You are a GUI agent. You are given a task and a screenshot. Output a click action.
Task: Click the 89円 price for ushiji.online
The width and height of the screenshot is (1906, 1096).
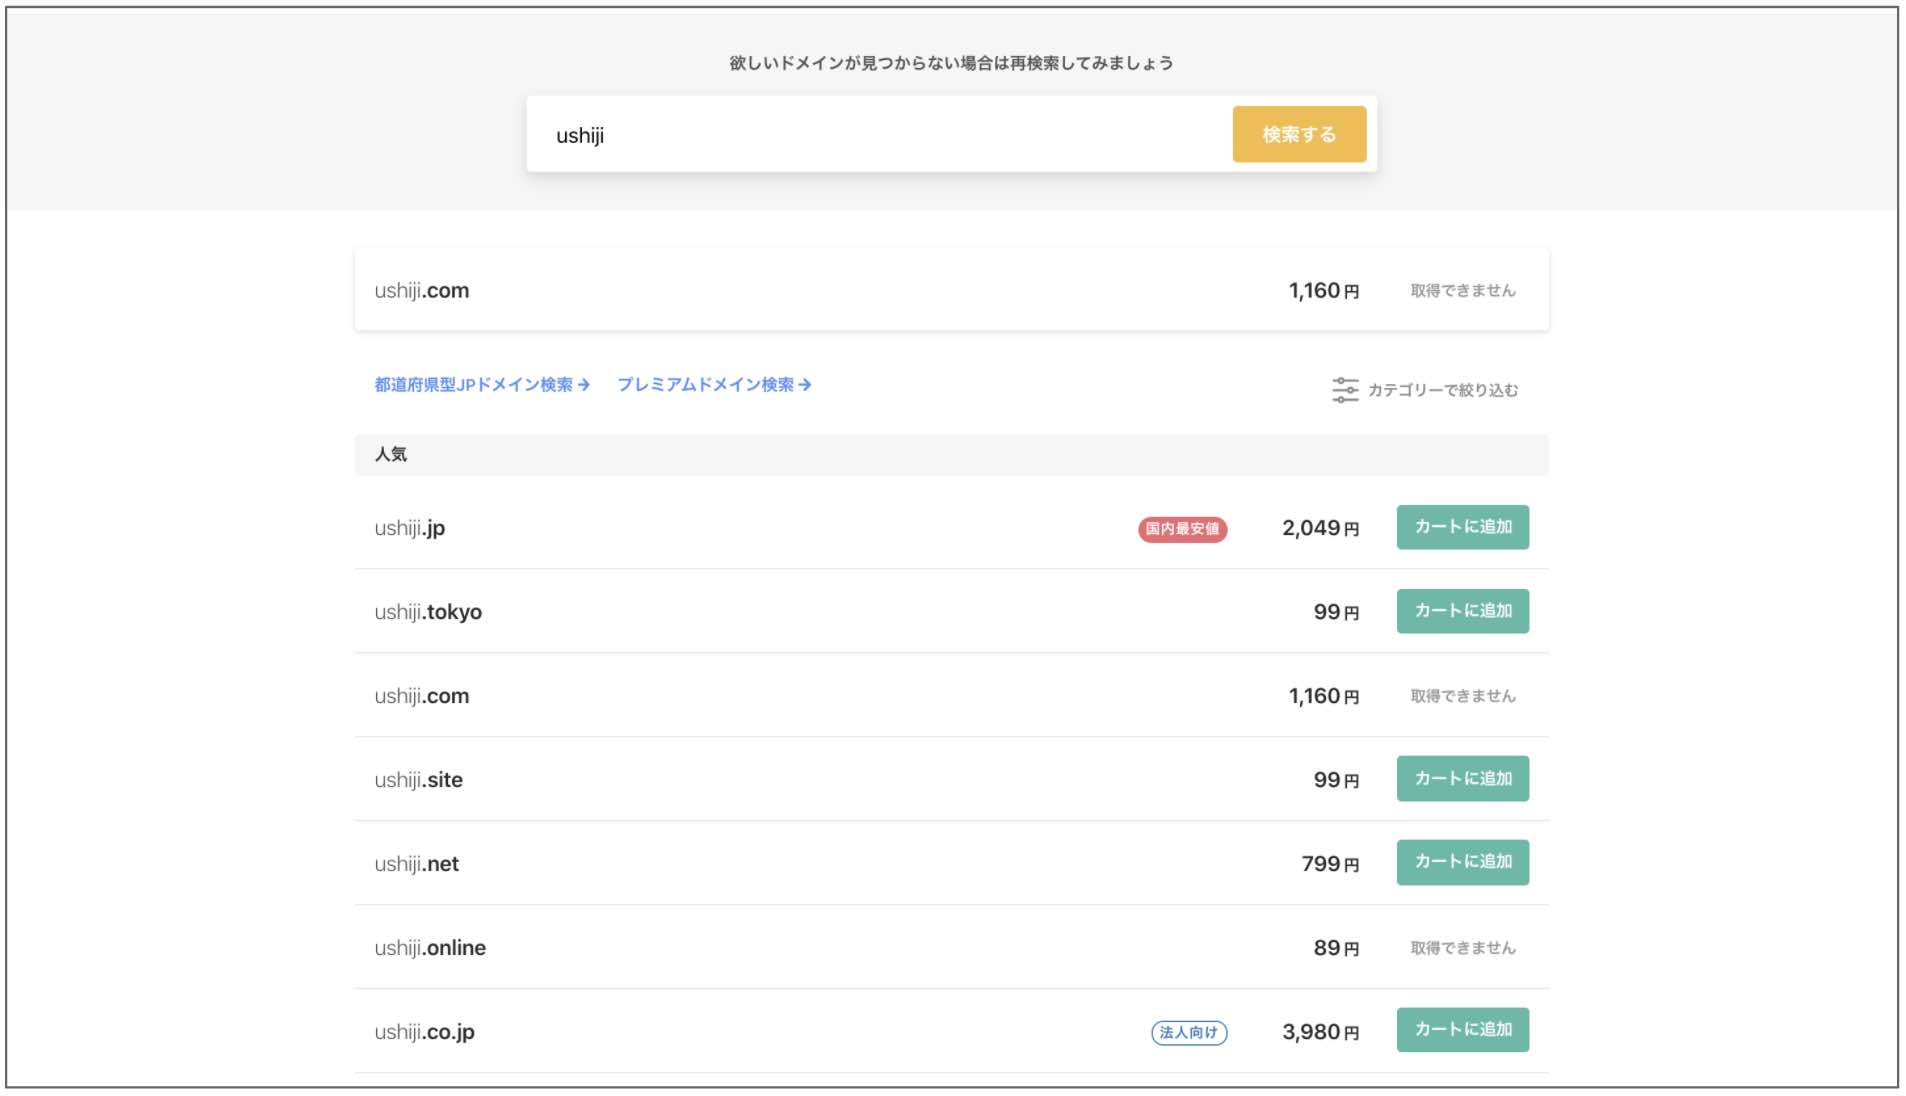[1336, 948]
